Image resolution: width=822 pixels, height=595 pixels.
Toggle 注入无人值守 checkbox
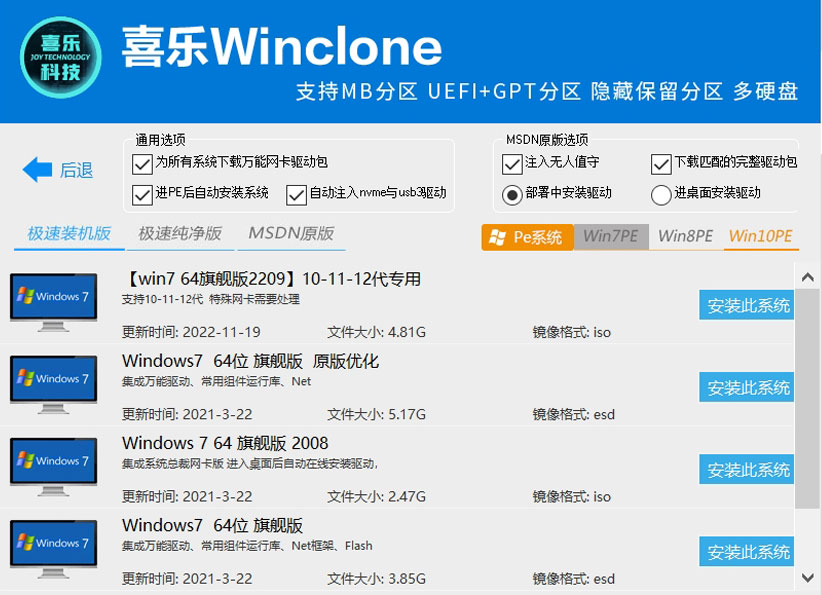coord(512,164)
